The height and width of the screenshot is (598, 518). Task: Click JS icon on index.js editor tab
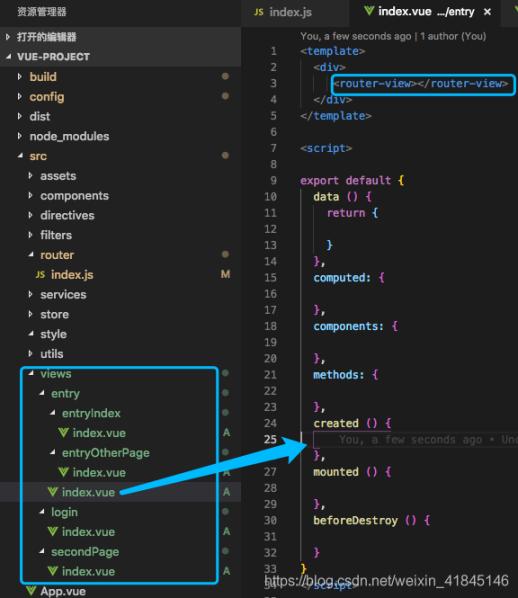pyautogui.click(x=259, y=12)
